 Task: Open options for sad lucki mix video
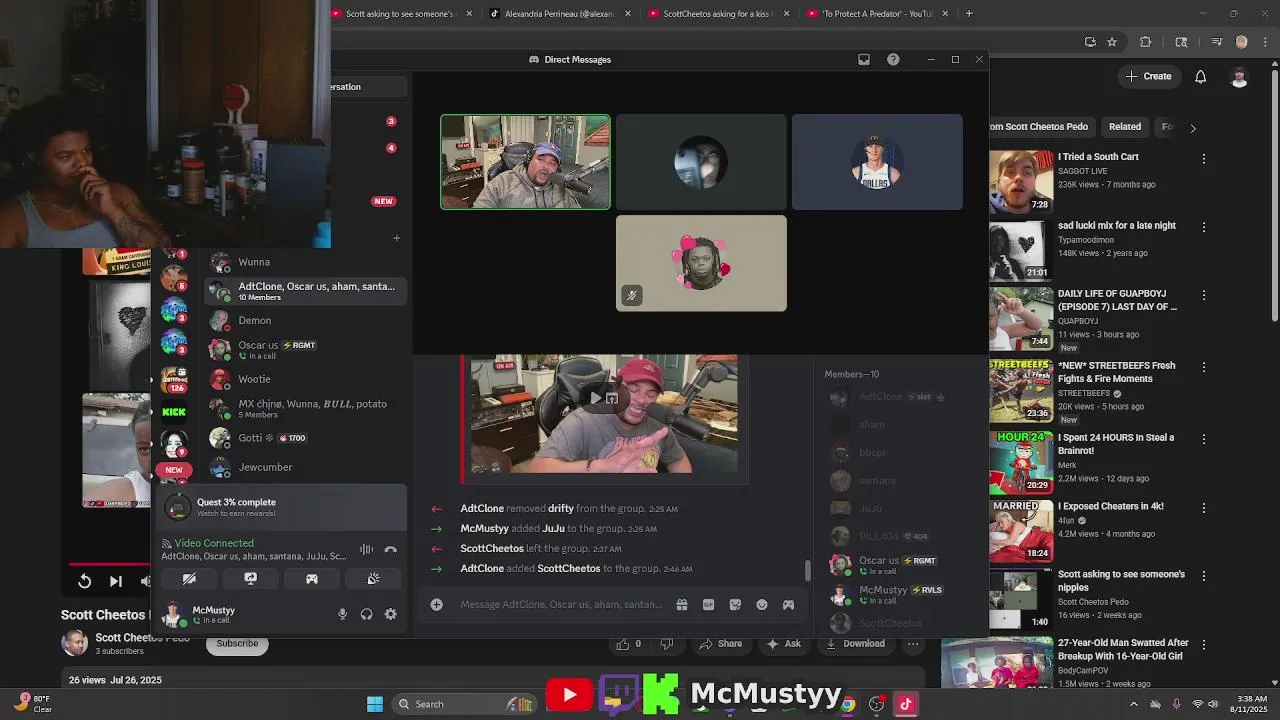click(1203, 227)
